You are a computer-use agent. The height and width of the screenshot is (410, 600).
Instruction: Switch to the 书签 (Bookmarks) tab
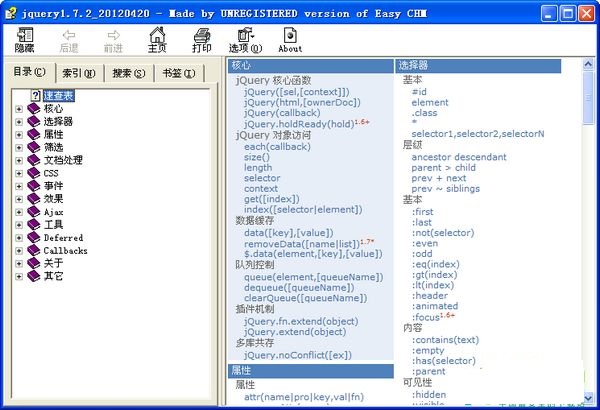point(179,73)
